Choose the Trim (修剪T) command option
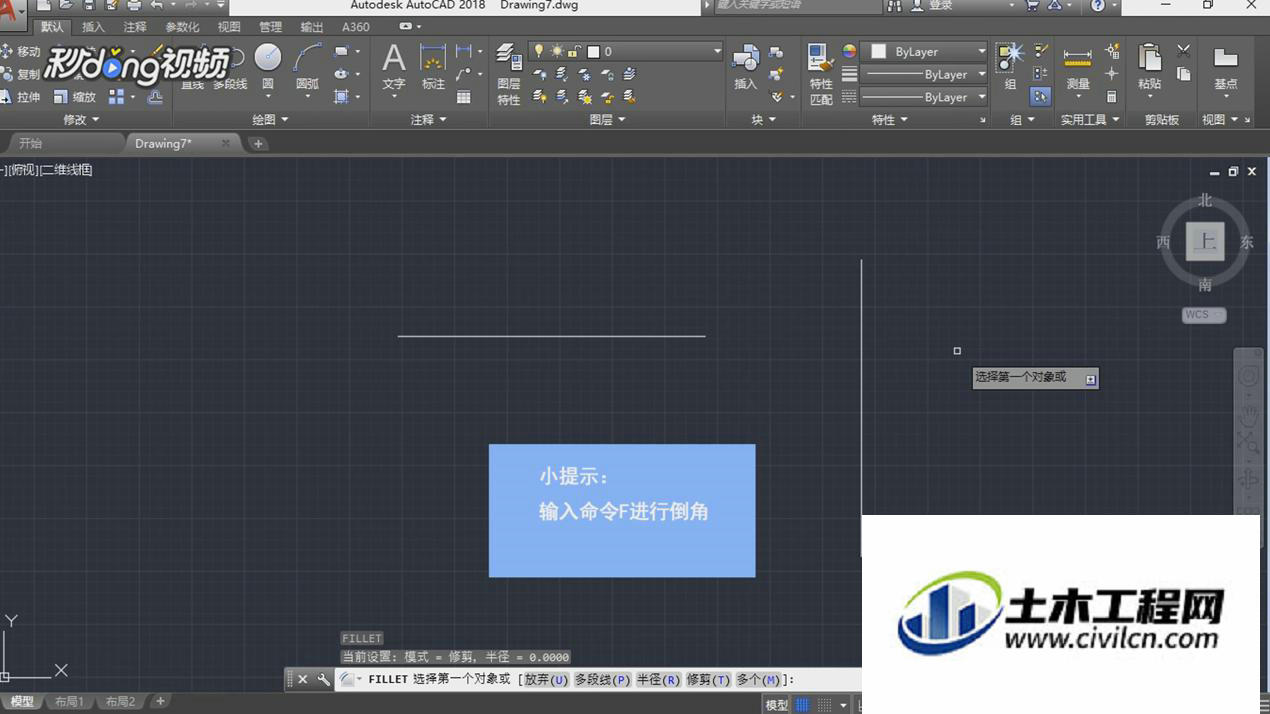The image size is (1270, 714). (x=708, y=679)
